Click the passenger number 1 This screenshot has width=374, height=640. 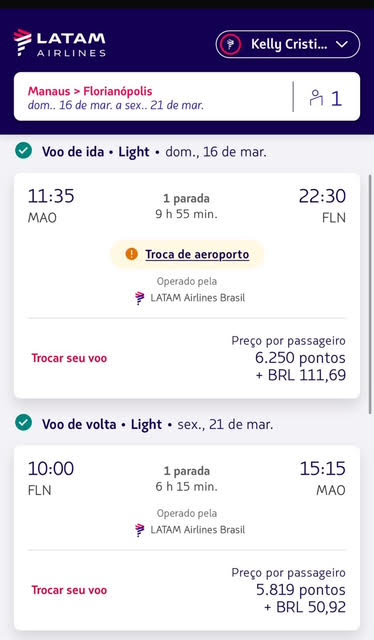336,98
